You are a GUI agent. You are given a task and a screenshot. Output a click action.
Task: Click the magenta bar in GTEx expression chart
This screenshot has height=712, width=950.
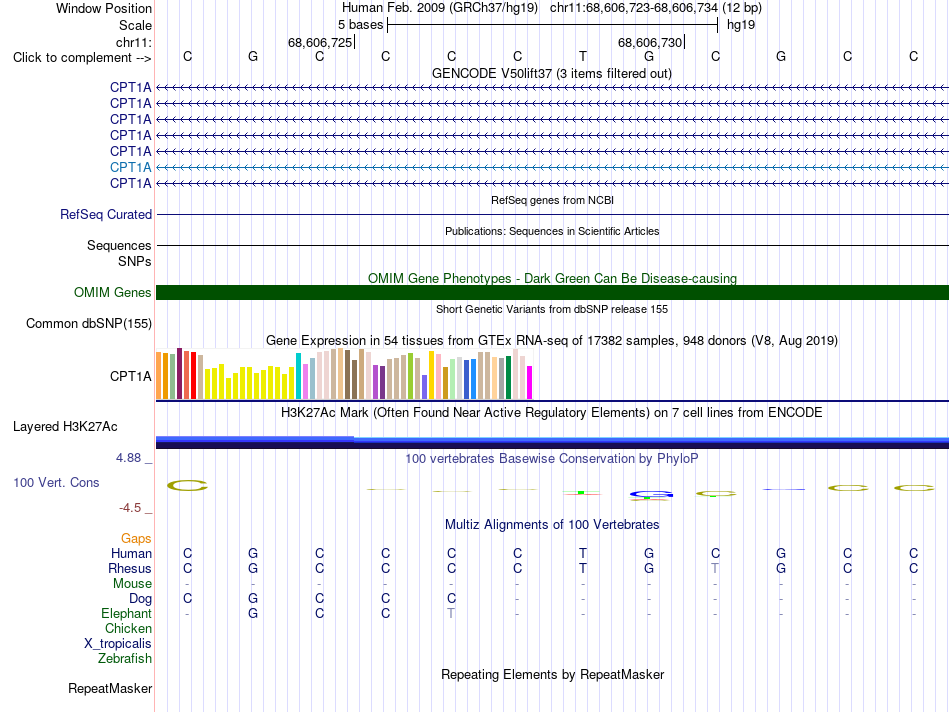coord(530,382)
